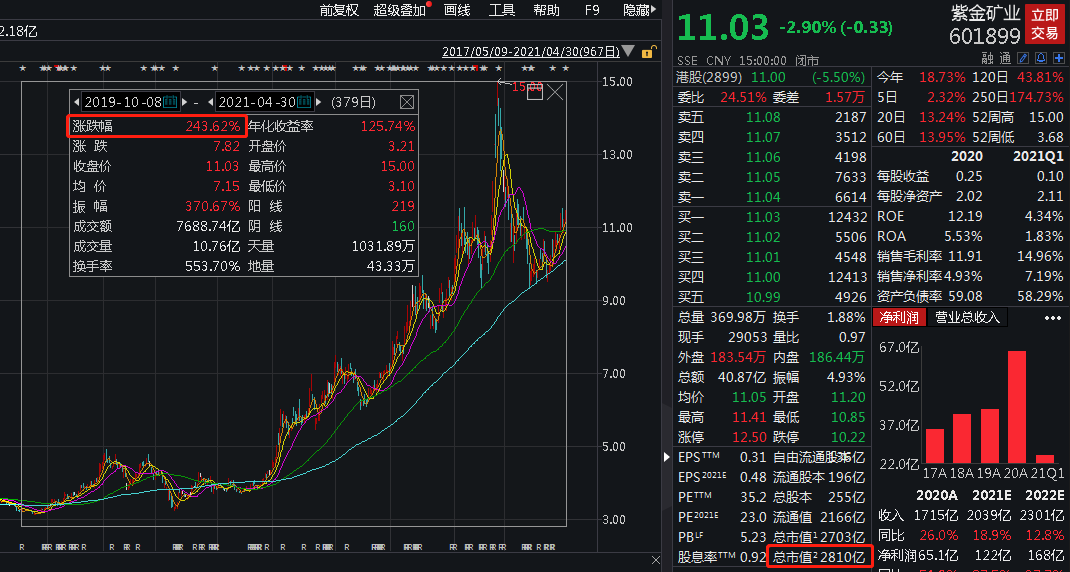Click the 2021Q1 column header
1070x572 pixels.
click(x=1036, y=156)
